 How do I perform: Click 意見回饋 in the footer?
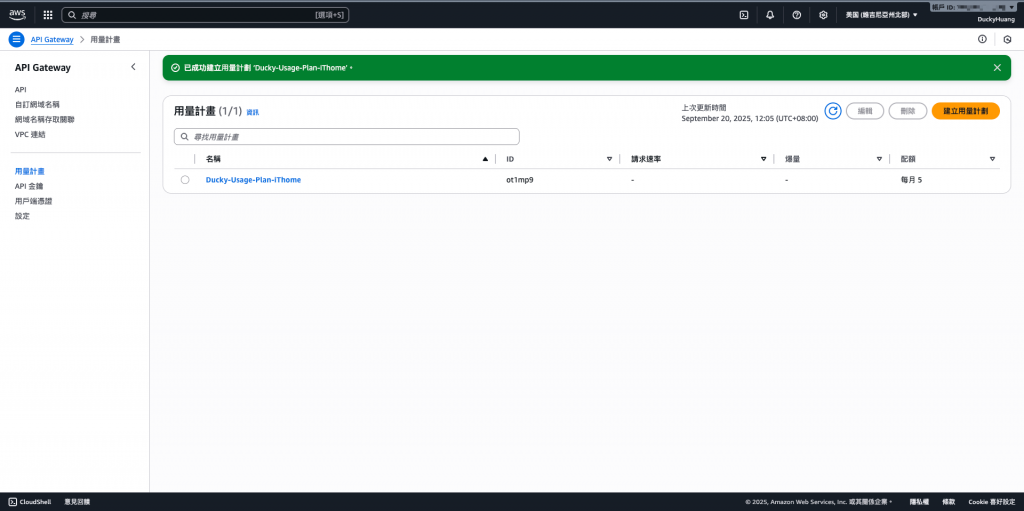click(x=77, y=502)
